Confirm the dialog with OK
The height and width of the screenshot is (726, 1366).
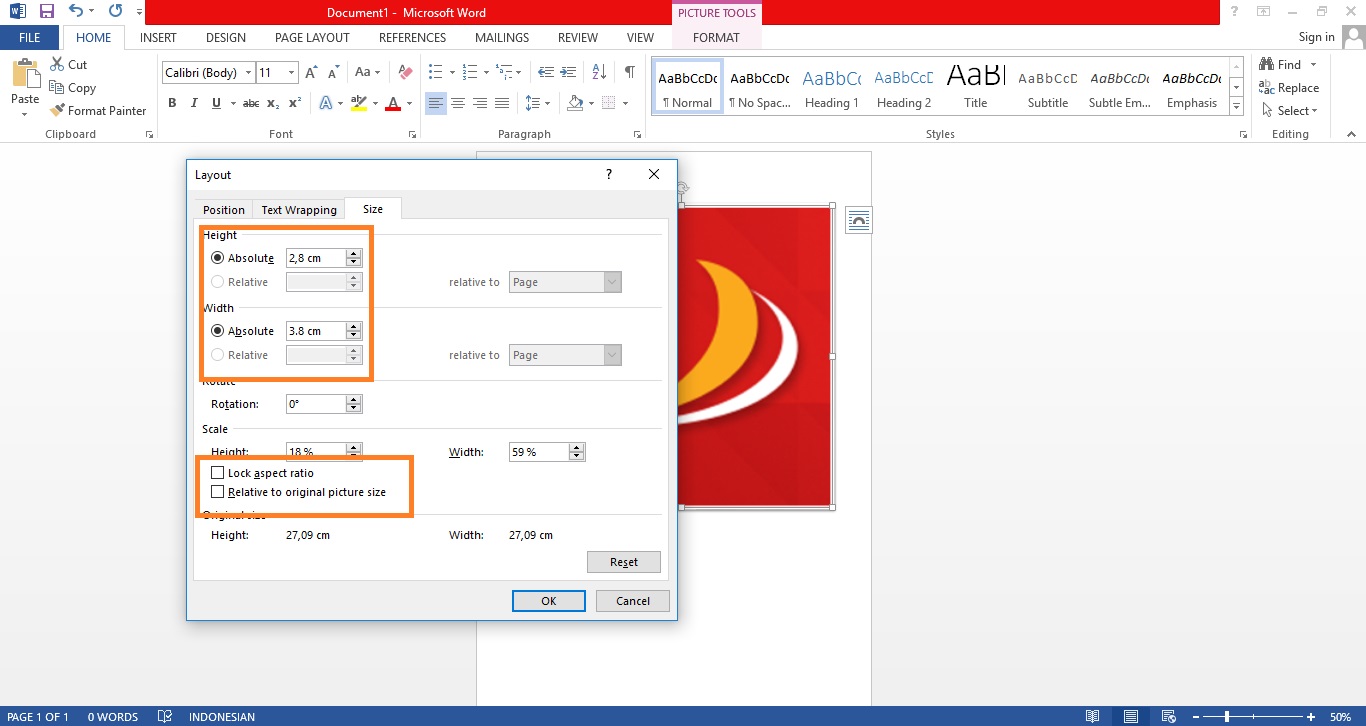coord(548,601)
